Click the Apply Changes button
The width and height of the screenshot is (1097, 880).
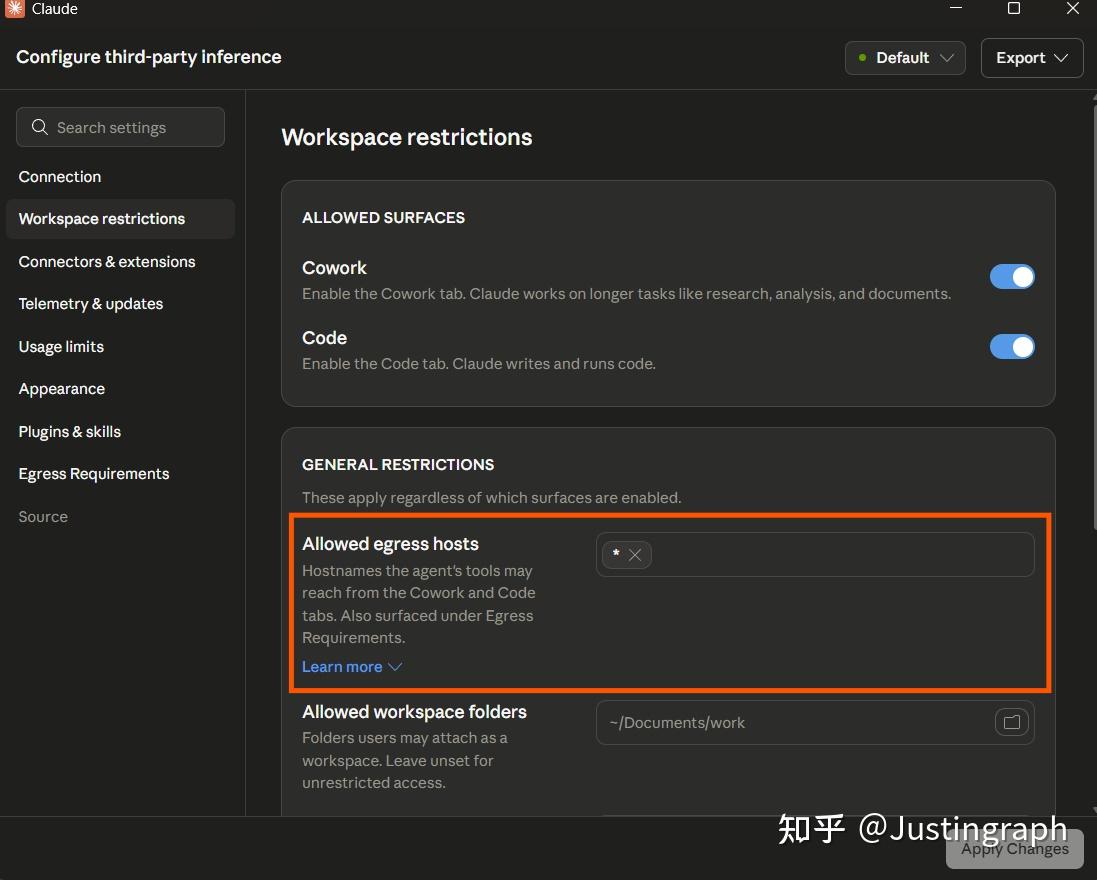[x=1014, y=849]
